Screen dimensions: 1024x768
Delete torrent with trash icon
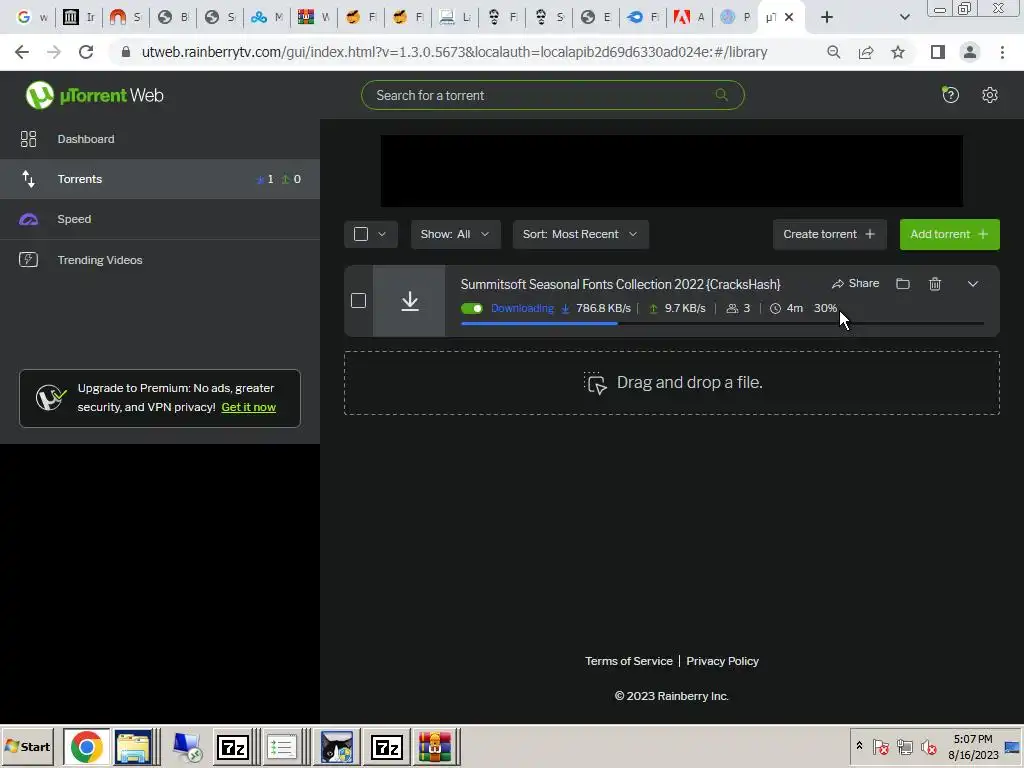click(x=935, y=283)
